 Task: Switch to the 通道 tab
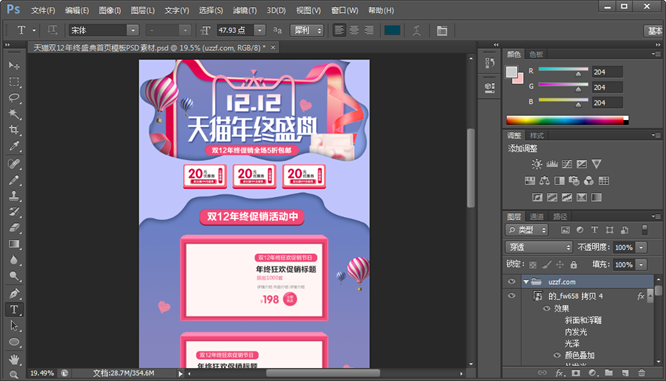click(537, 217)
